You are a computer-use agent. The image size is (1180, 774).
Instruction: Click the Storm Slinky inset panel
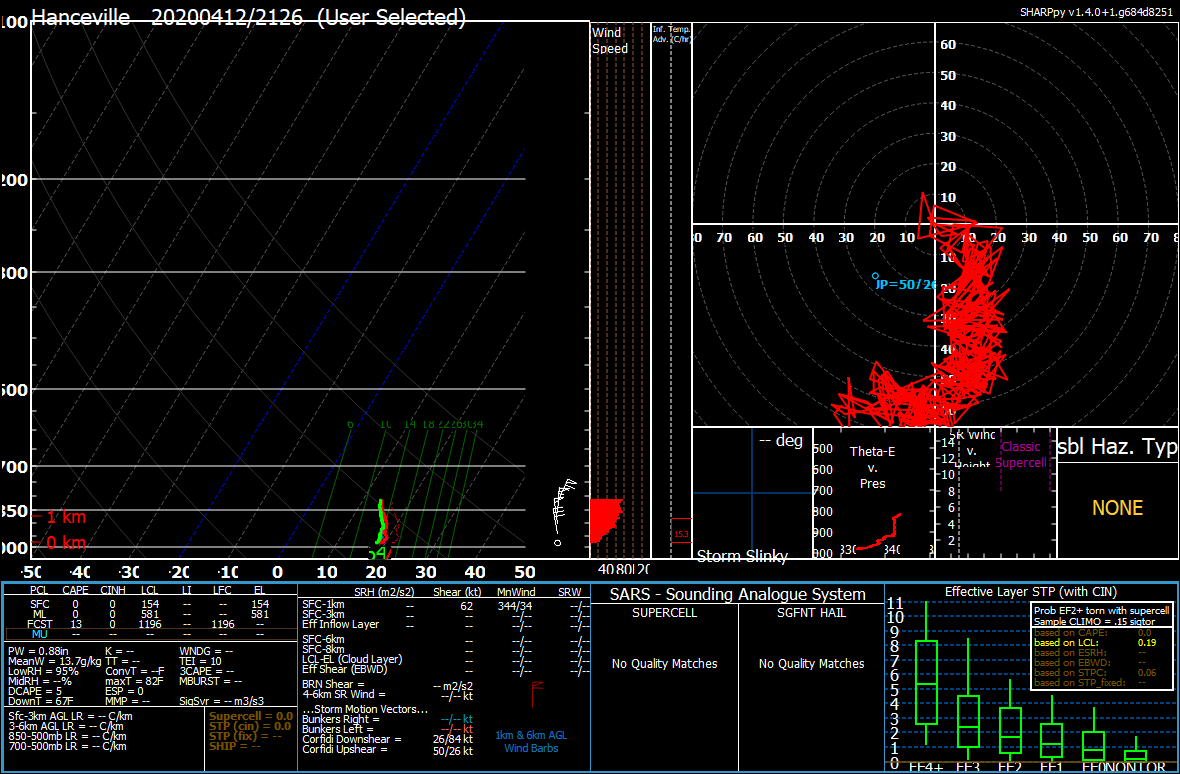click(x=752, y=493)
